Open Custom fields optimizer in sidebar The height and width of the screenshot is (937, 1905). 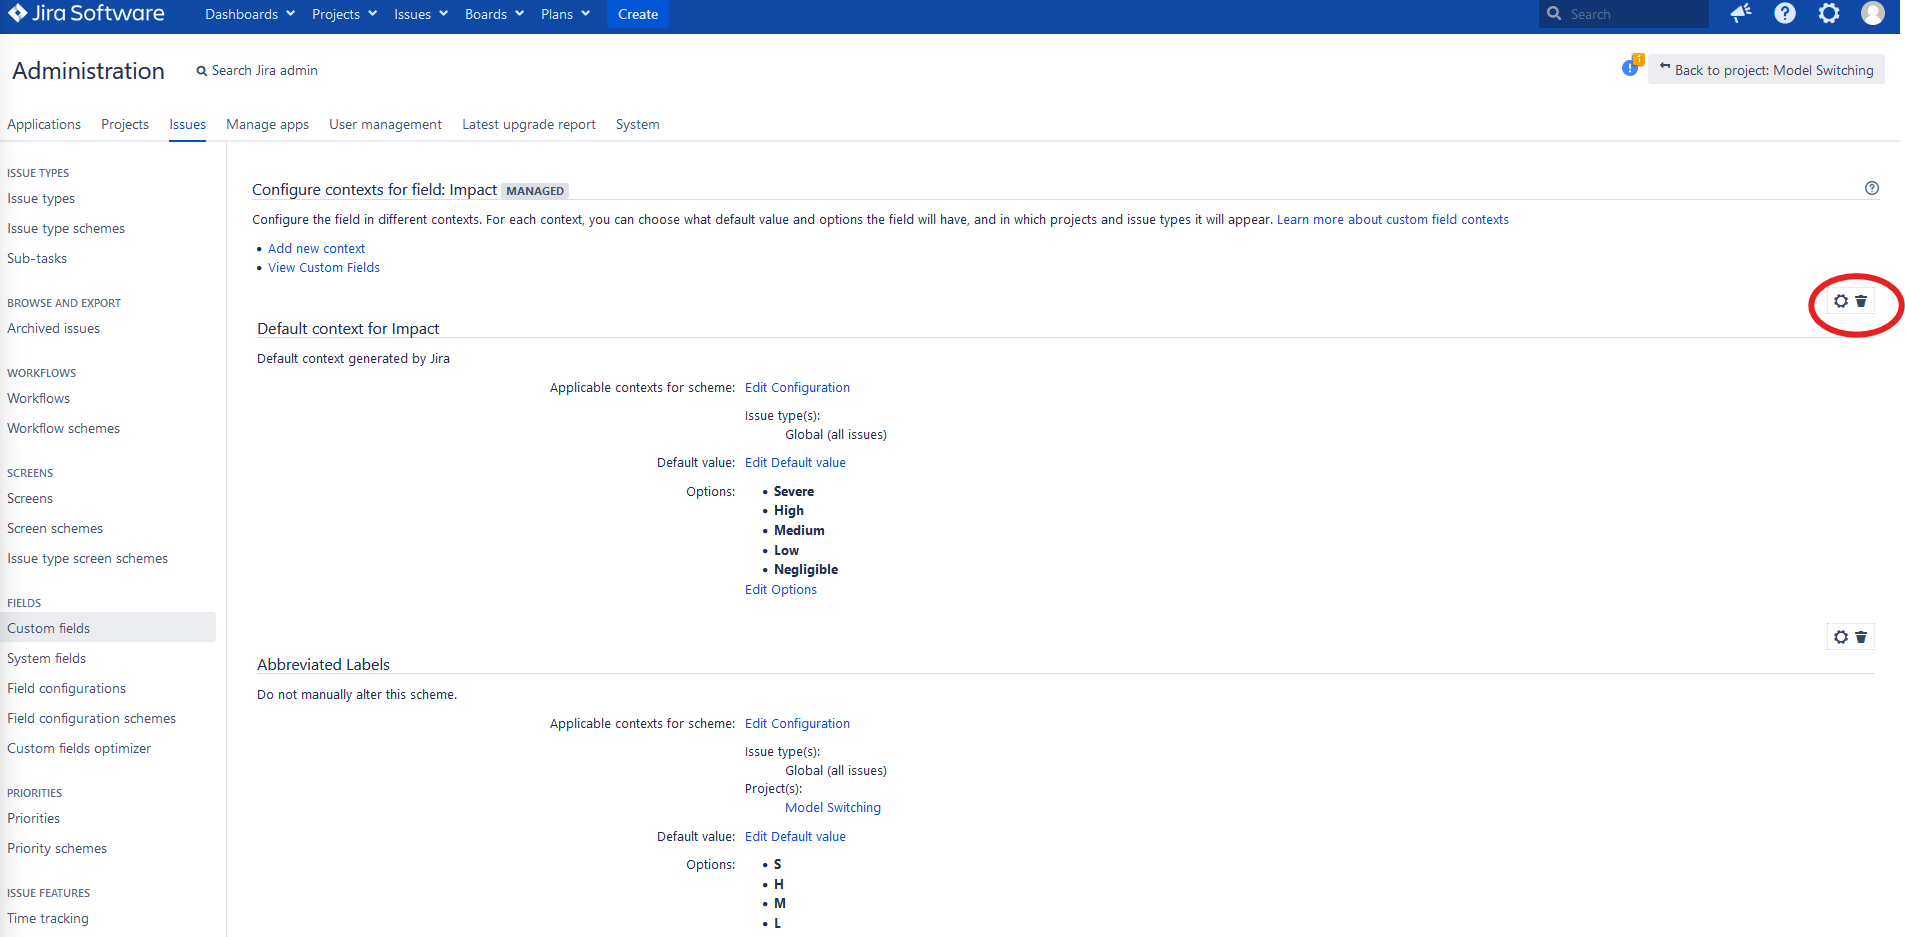pyautogui.click(x=79, y=748)
